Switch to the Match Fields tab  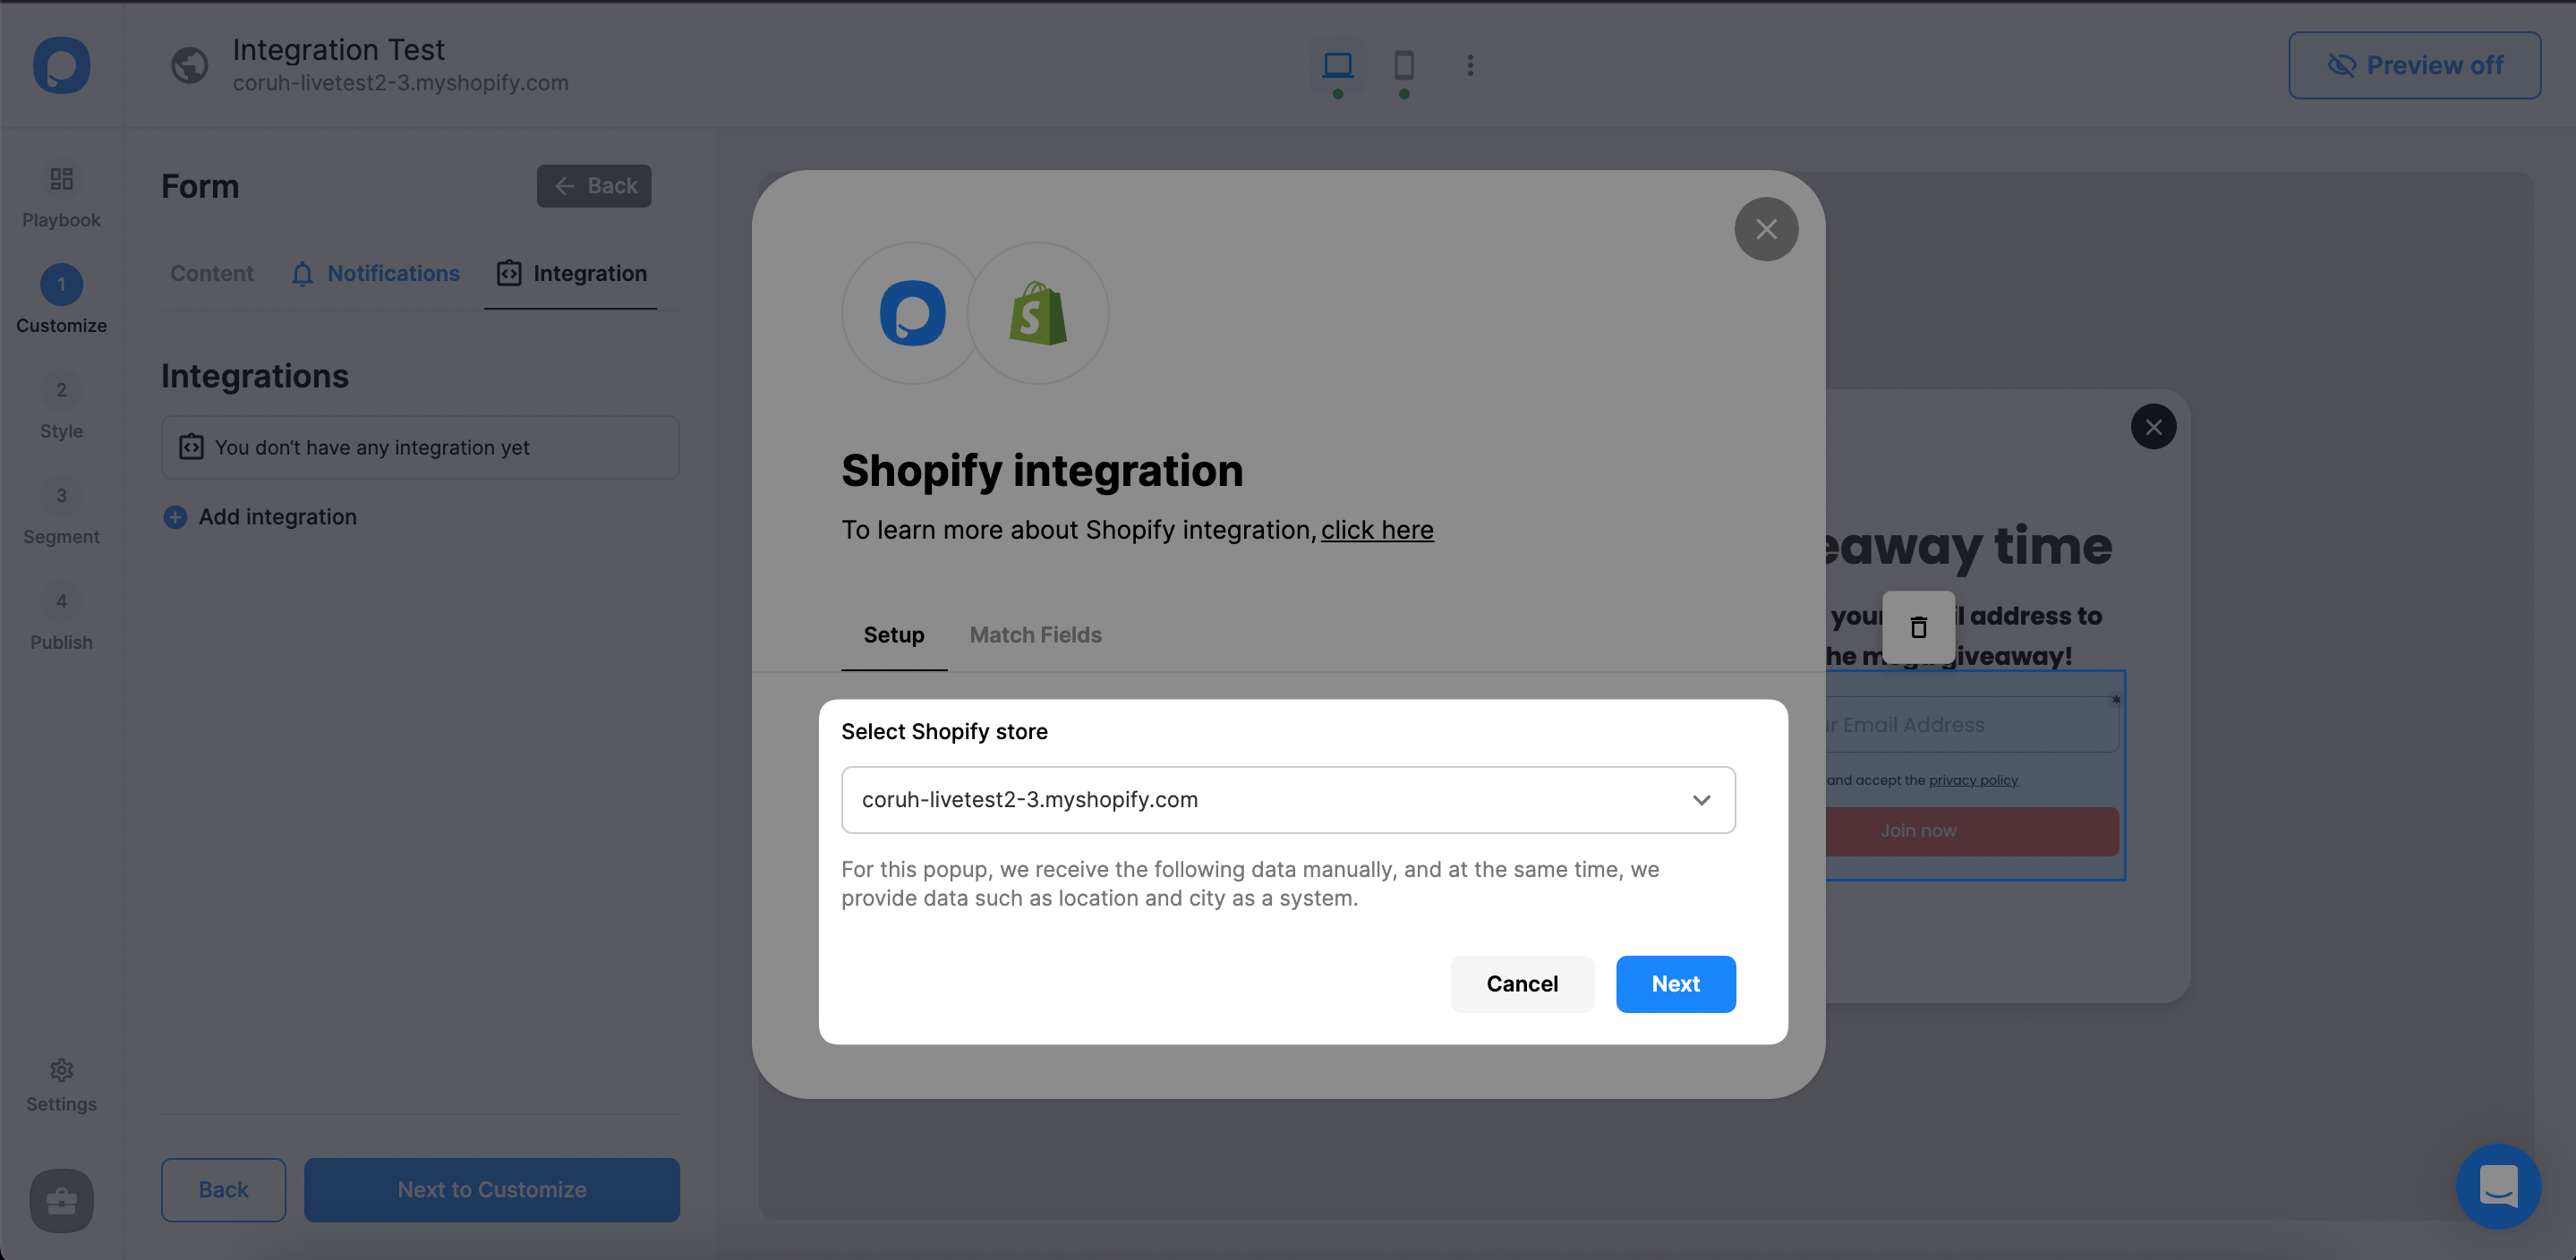tap(1036, 634)
